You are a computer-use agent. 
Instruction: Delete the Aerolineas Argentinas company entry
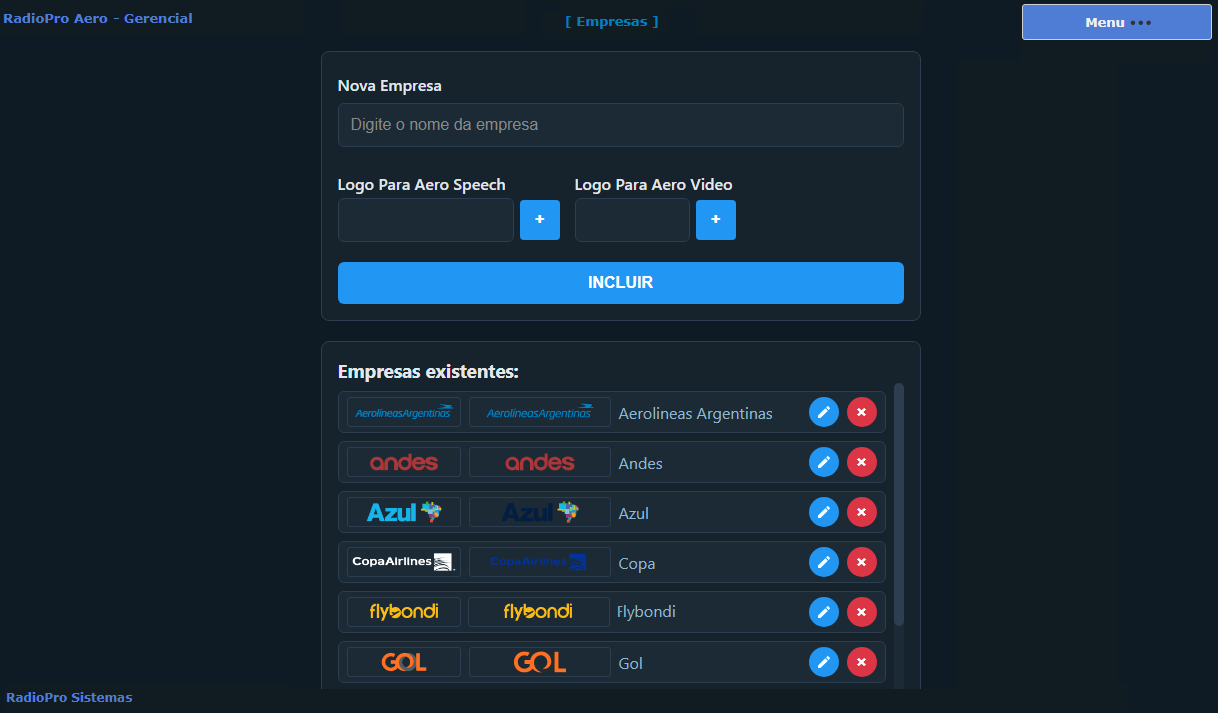pyautogui.click(x=861, y=412)
